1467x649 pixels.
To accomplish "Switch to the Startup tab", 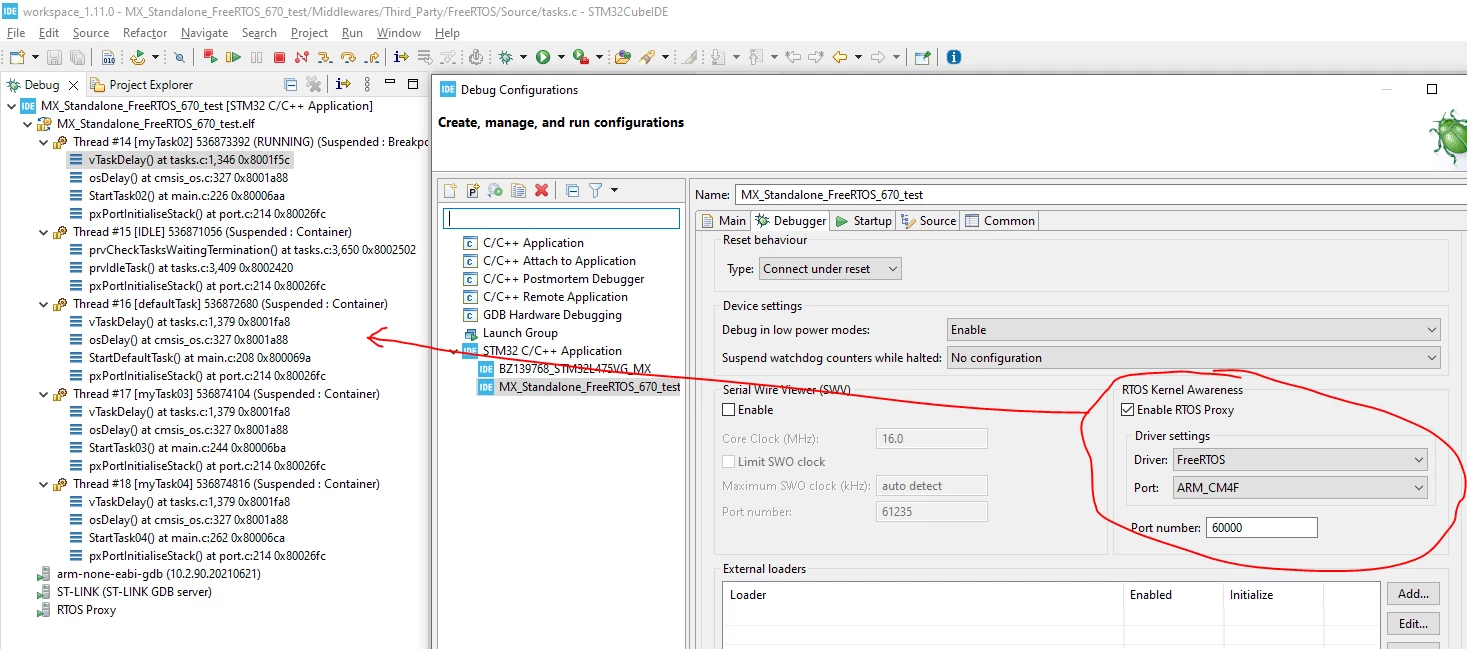I will coord(863,221).
